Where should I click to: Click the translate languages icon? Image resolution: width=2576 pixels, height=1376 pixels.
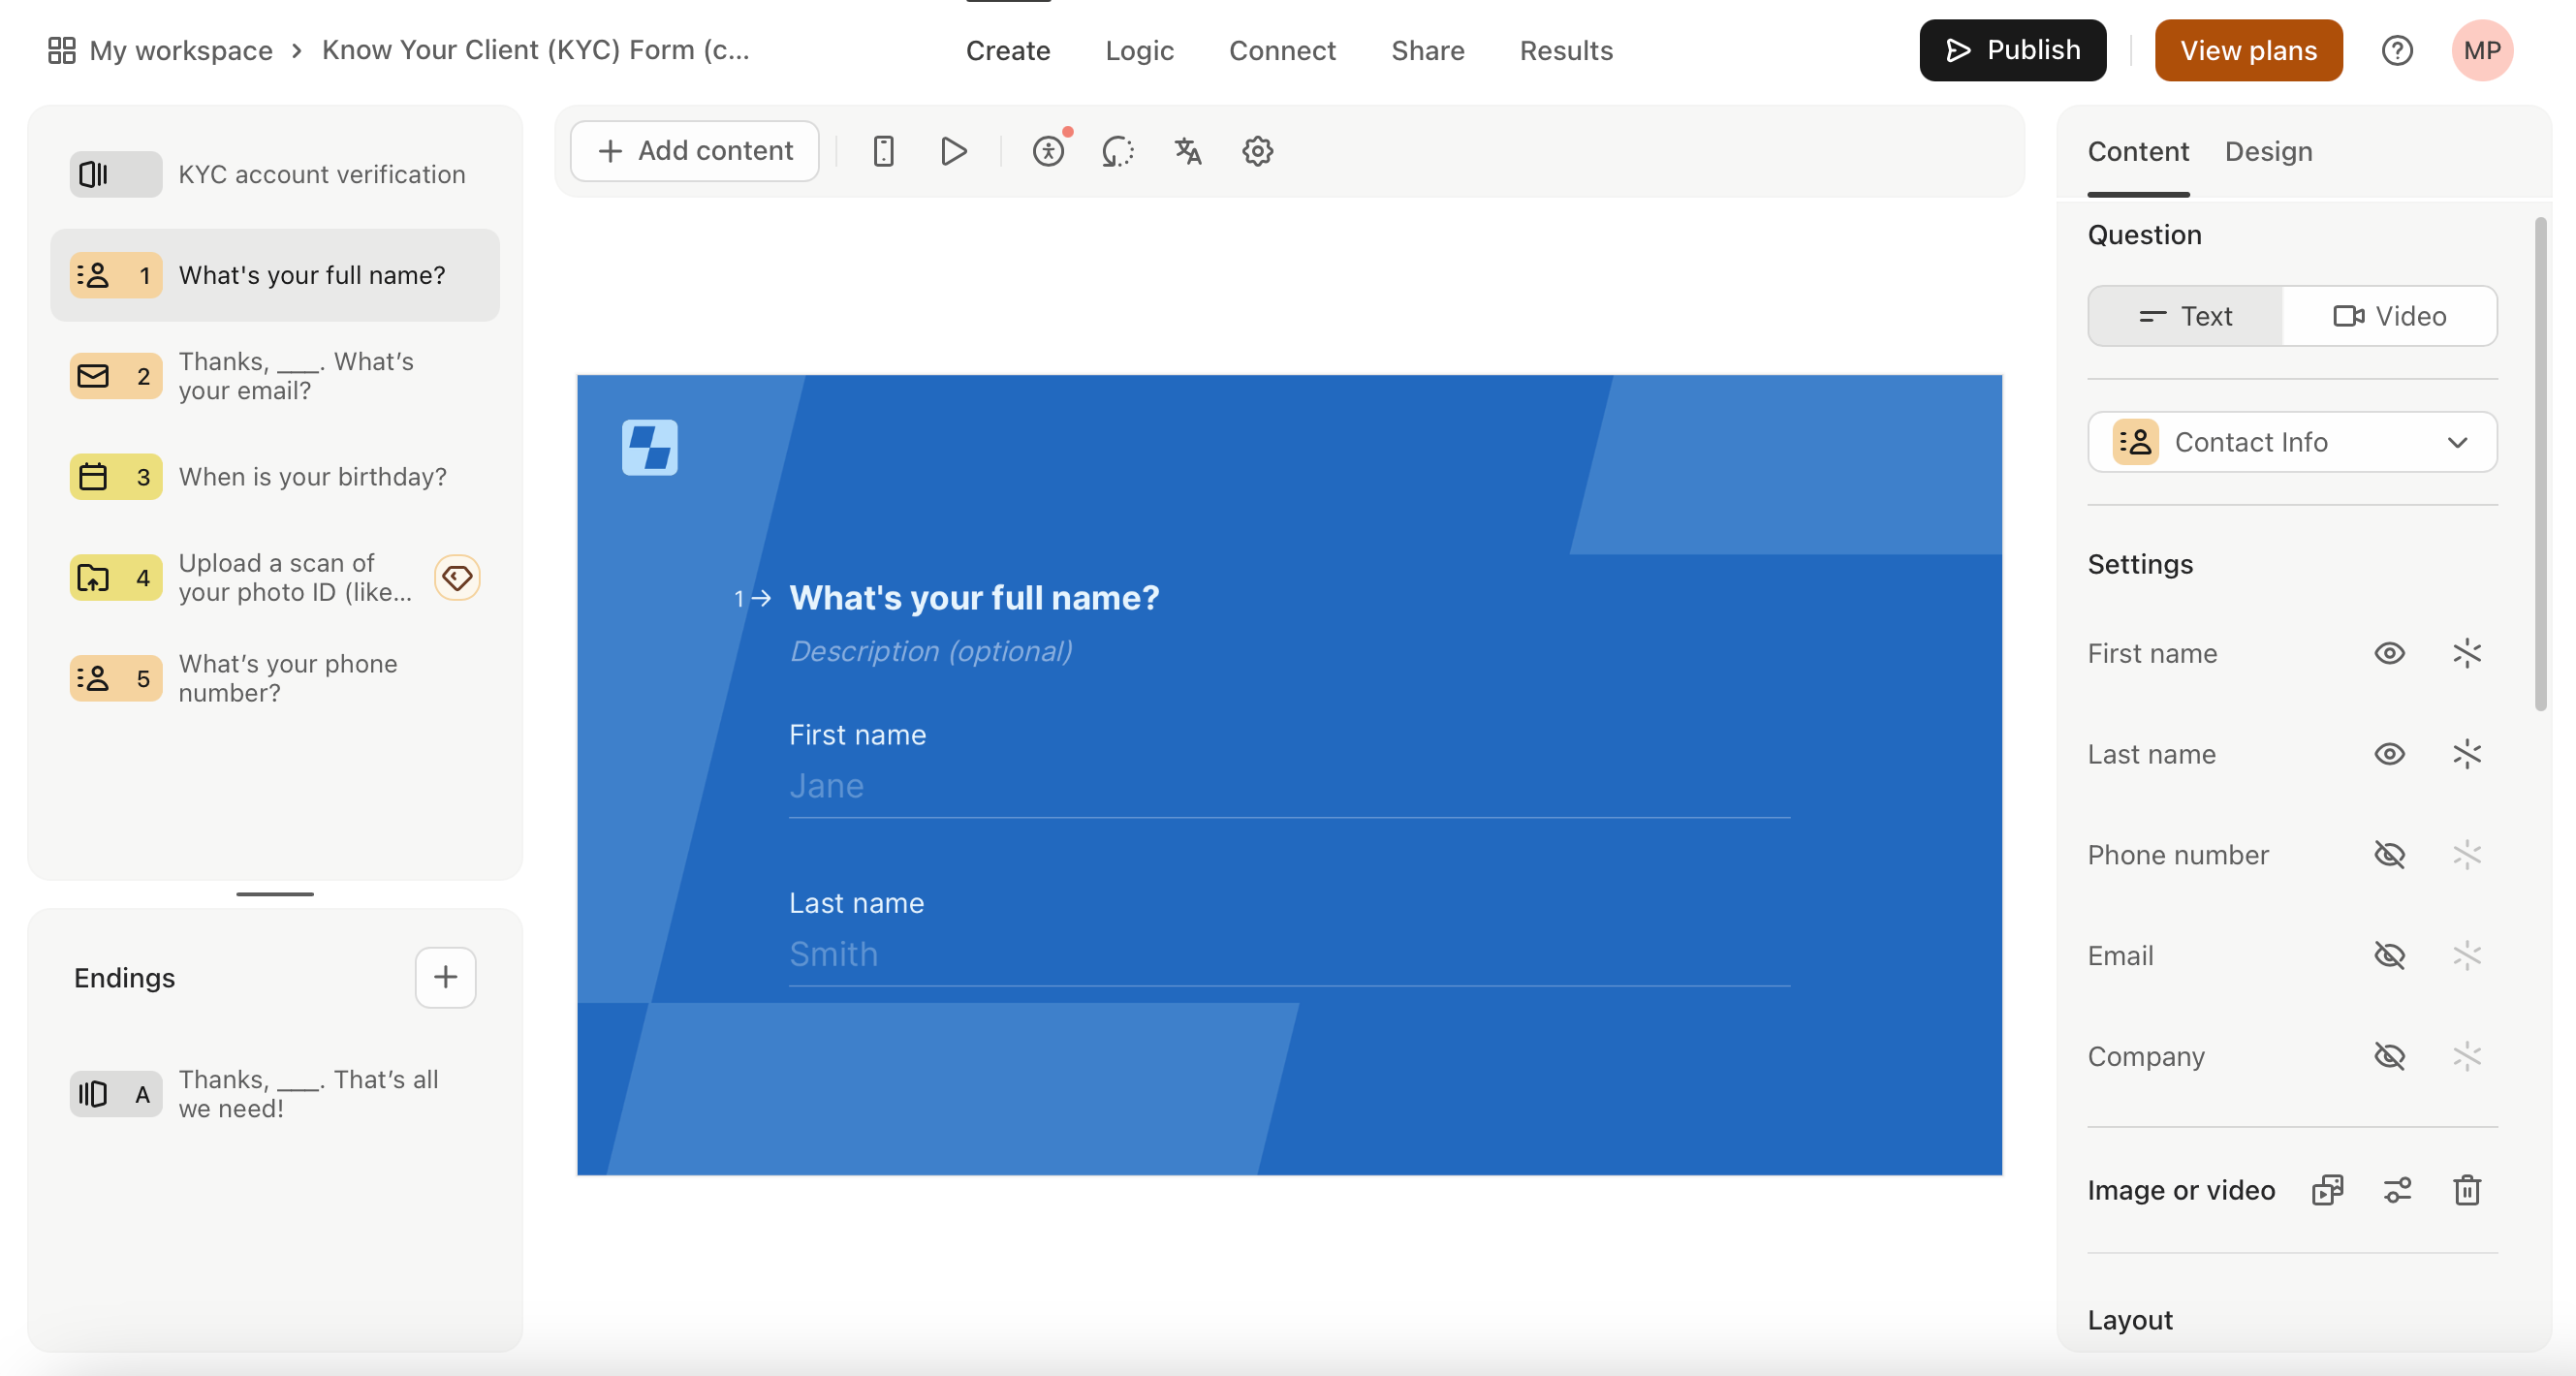(x=1187, y=151)
